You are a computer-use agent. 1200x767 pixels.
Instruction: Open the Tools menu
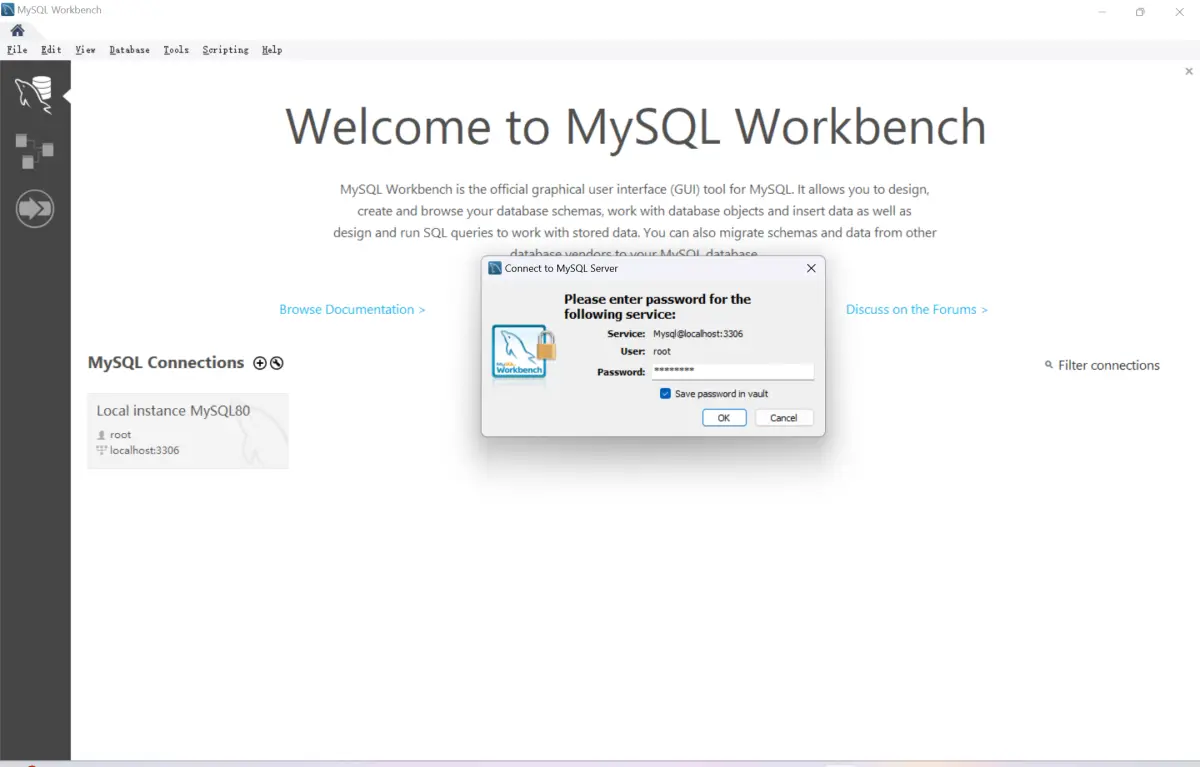click(176, 50)
